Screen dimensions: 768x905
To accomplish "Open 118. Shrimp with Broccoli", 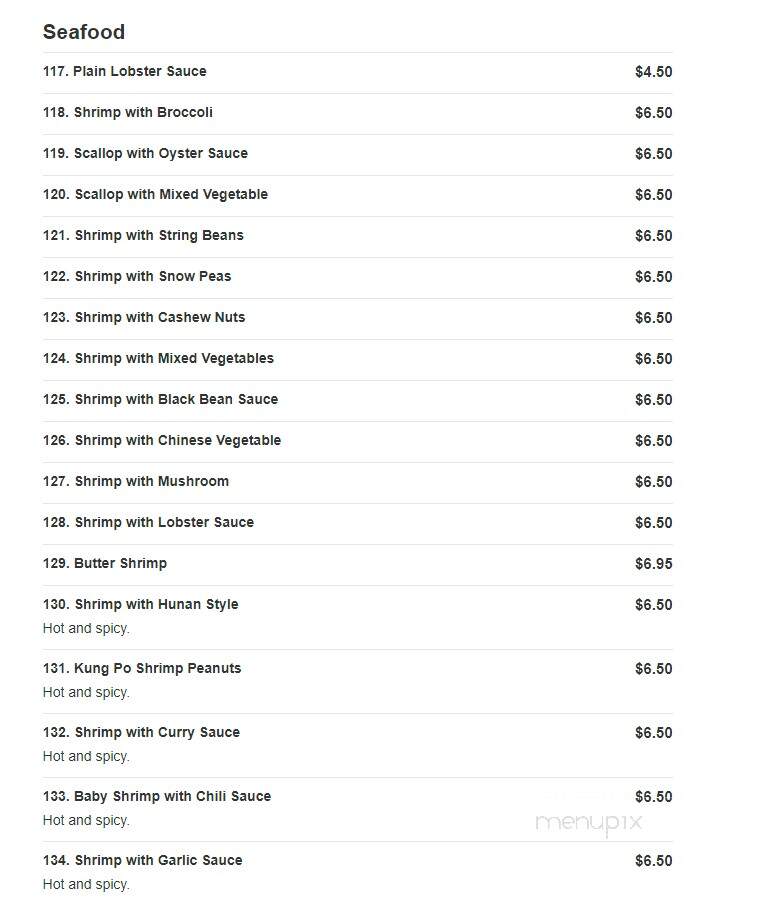I will tap(128, 112).
